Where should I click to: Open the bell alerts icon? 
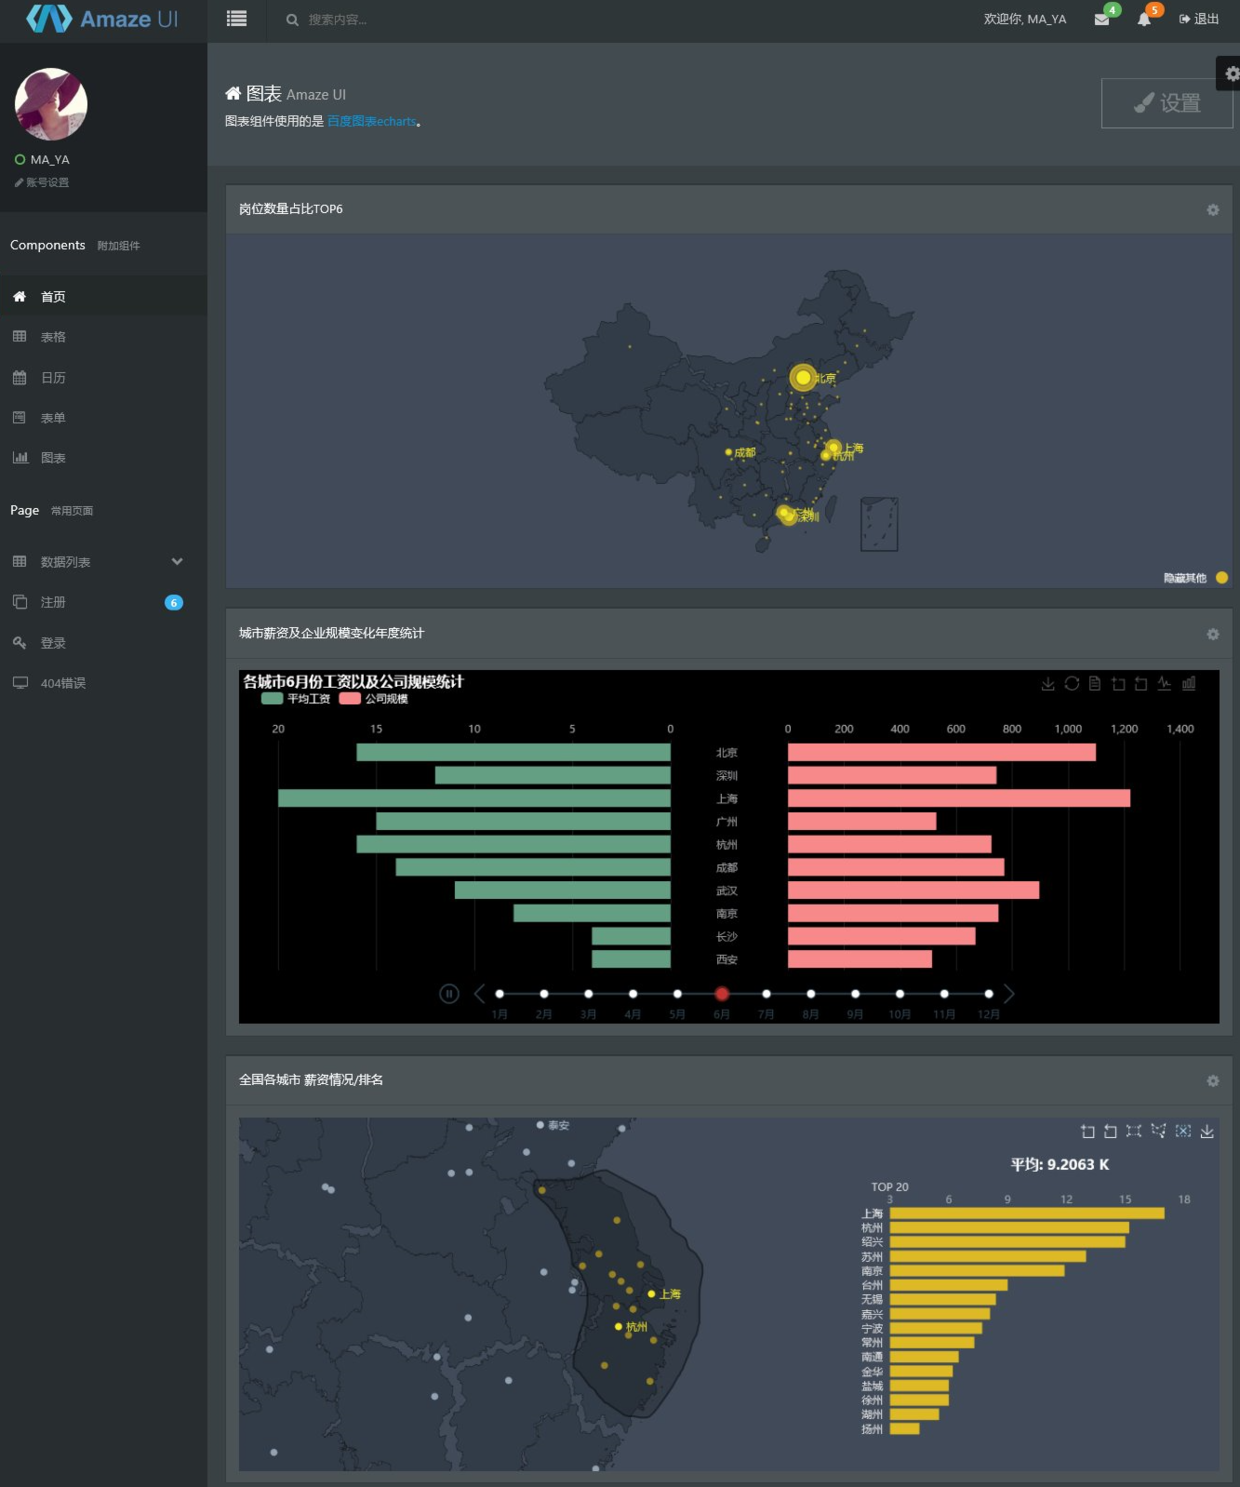point(1144,19)
